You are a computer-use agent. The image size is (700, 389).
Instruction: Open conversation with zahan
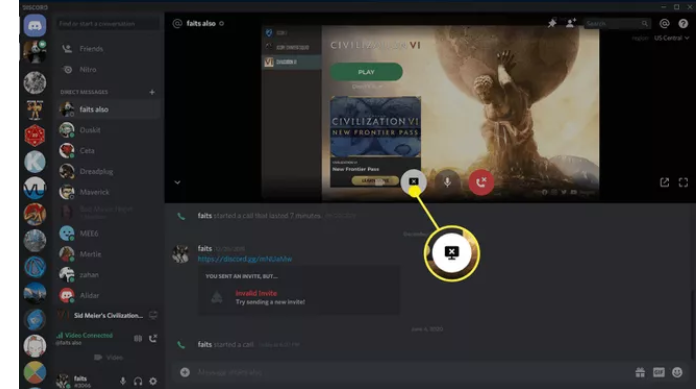[108, 275]
